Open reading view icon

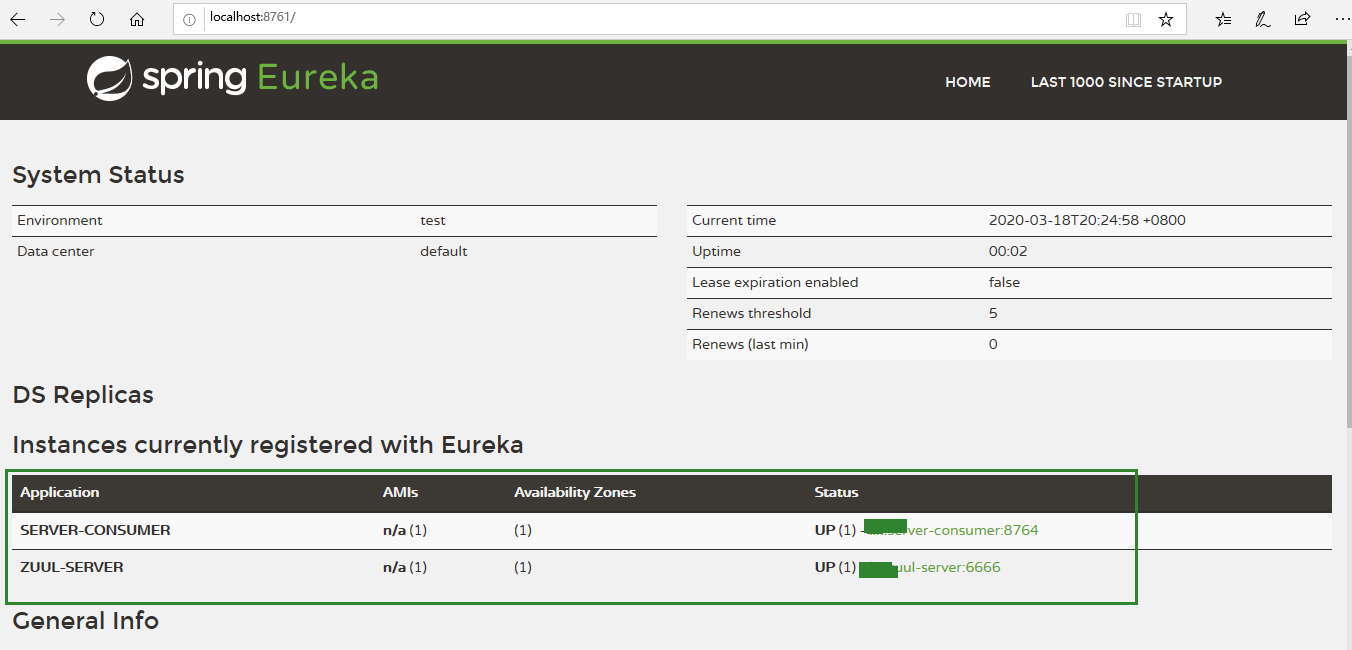click(x=1133, y=19)
